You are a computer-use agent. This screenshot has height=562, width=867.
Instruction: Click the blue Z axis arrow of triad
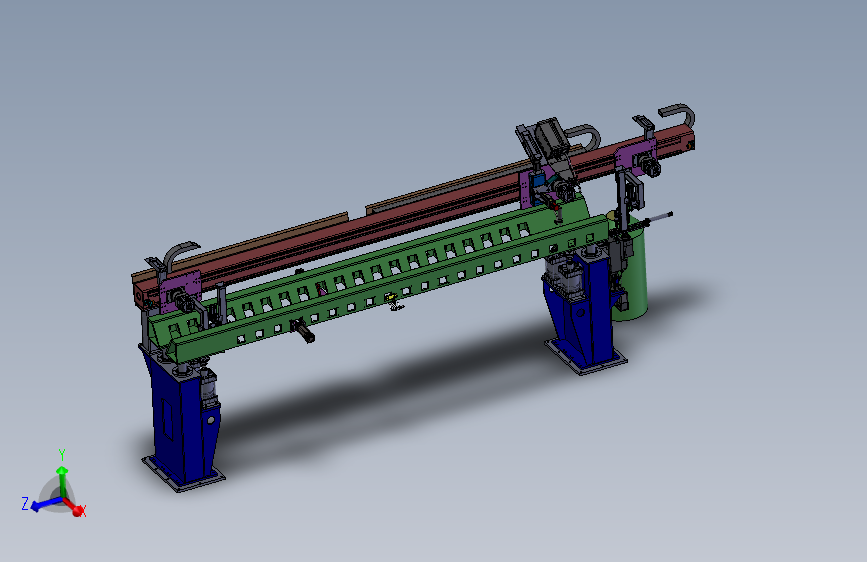tap(44, 504)
